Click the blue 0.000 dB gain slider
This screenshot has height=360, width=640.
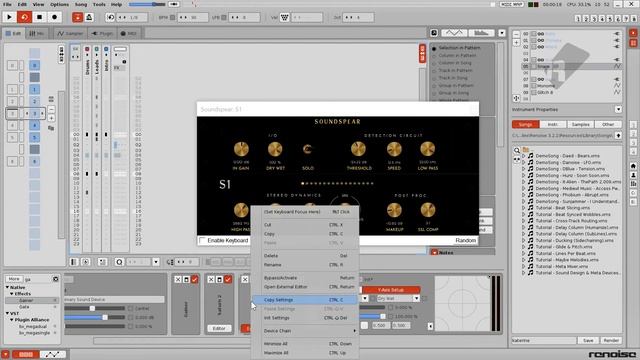(94, 318)
